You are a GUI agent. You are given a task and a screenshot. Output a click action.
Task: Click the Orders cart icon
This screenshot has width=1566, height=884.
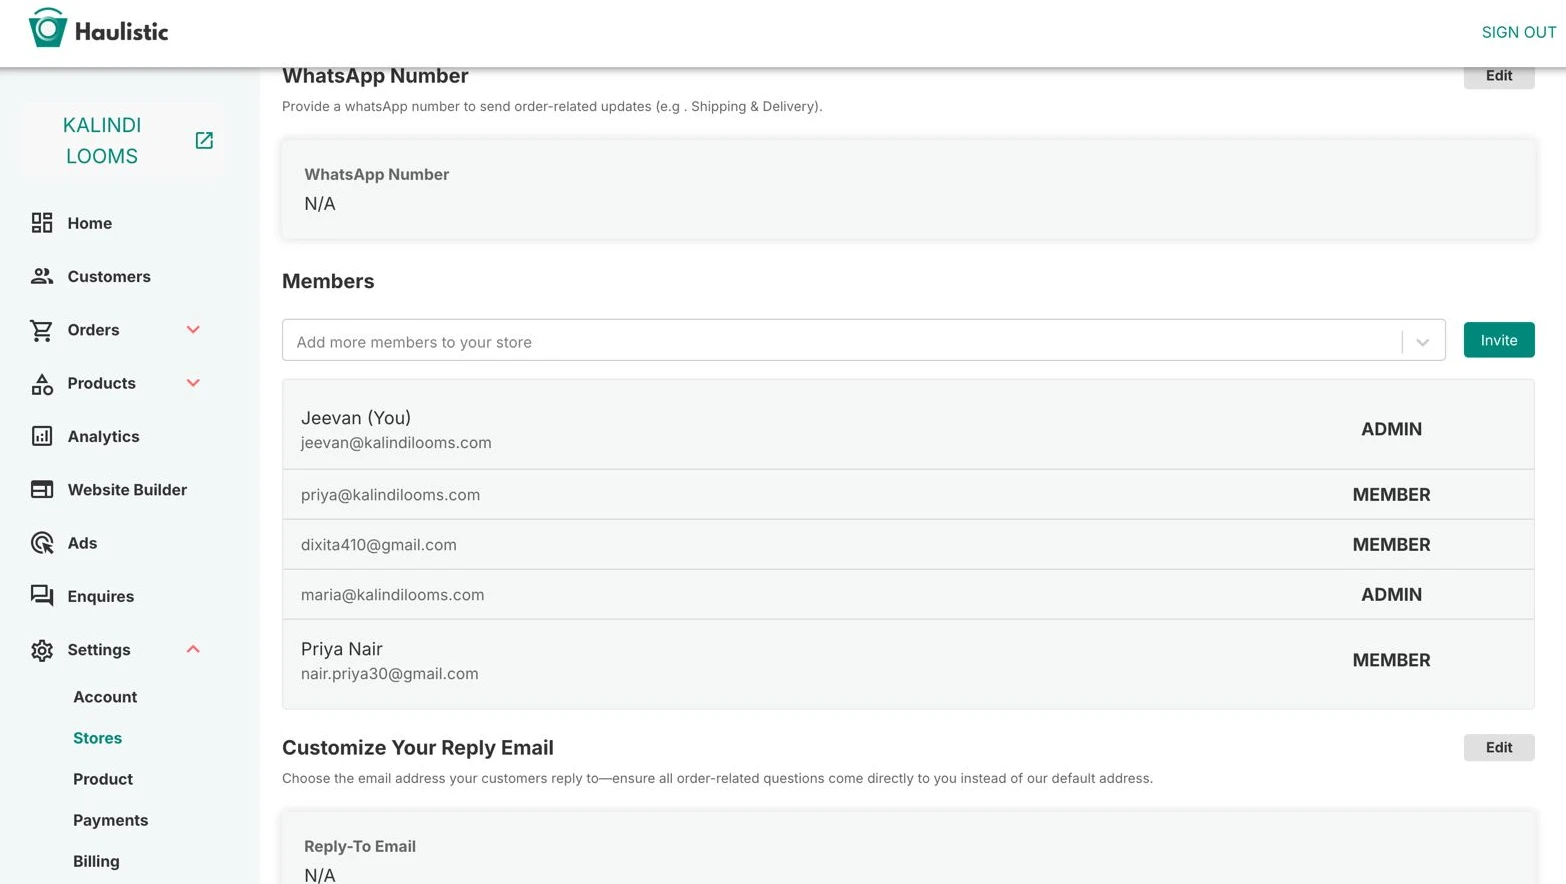click(42, 330)
